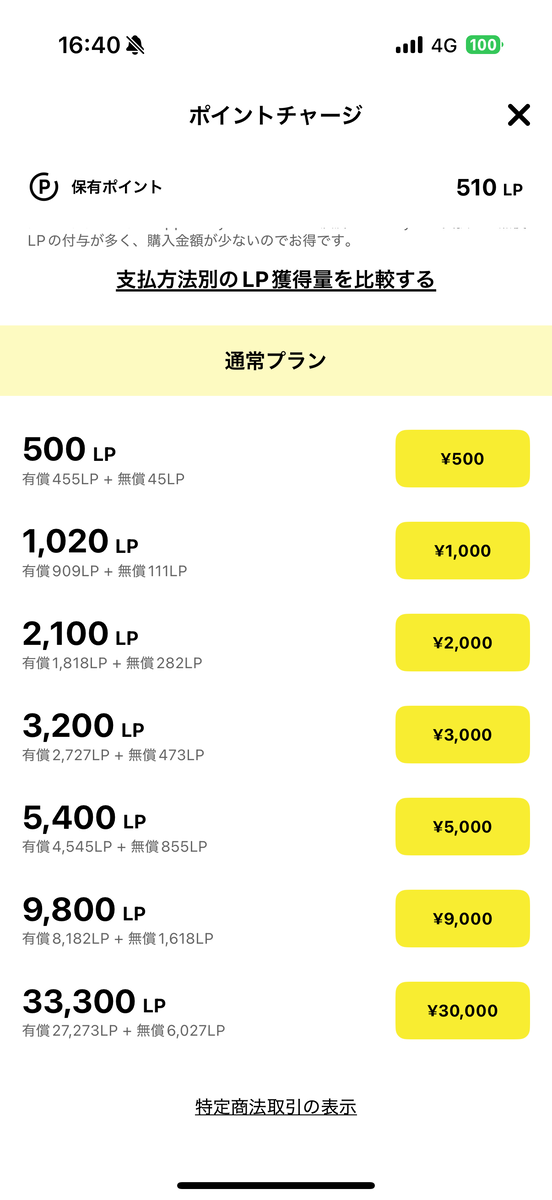Tap the circled P points icon

(x=43, y=187)
